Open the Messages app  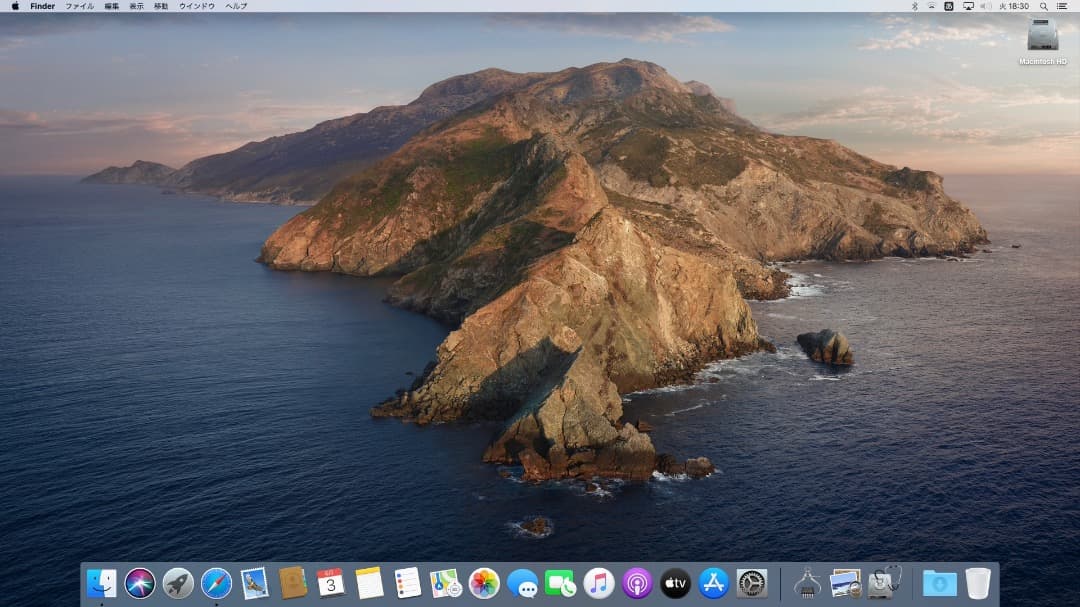(x=522, y=583)
